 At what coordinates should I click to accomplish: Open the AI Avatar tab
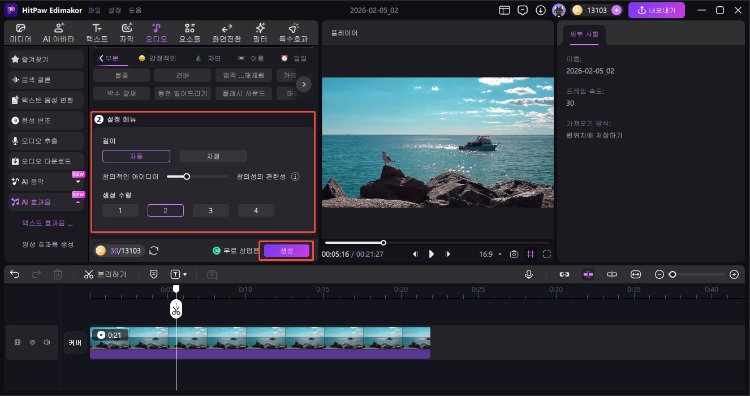coord(58,33)
